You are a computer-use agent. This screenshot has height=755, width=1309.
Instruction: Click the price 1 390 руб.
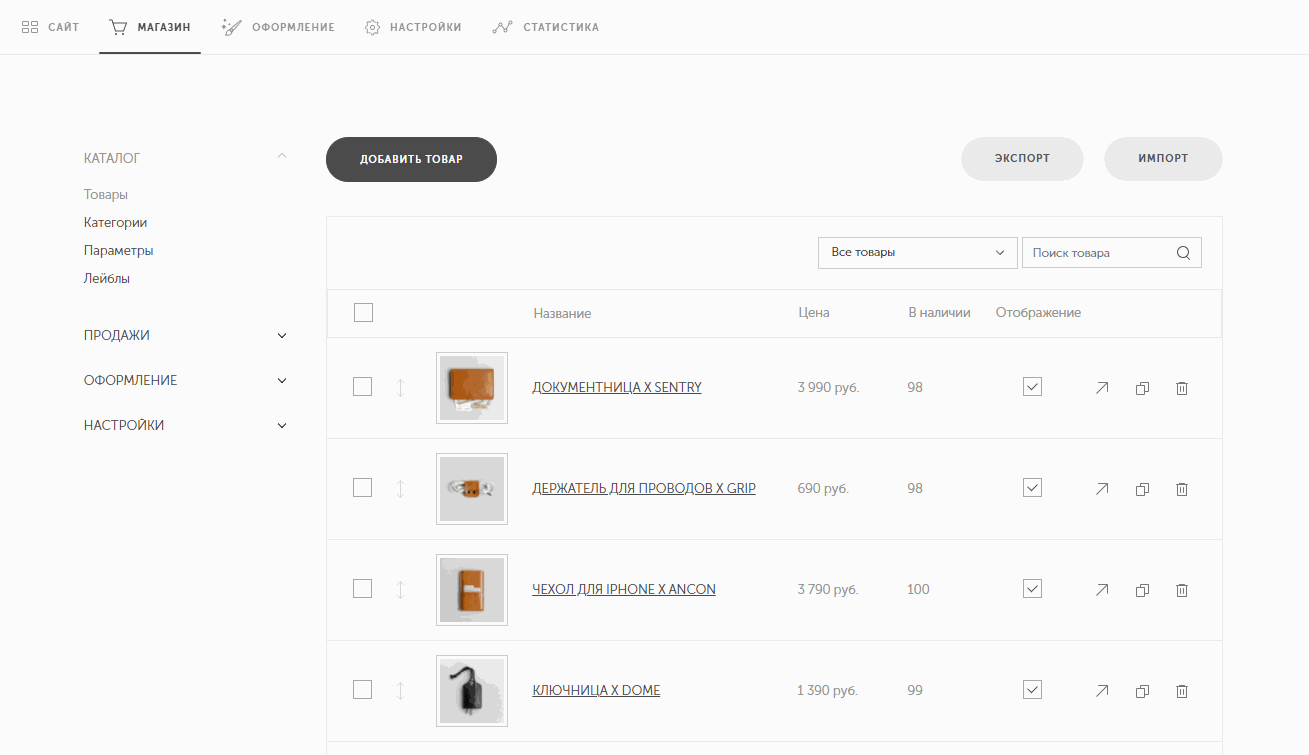[x=828, y=691]
